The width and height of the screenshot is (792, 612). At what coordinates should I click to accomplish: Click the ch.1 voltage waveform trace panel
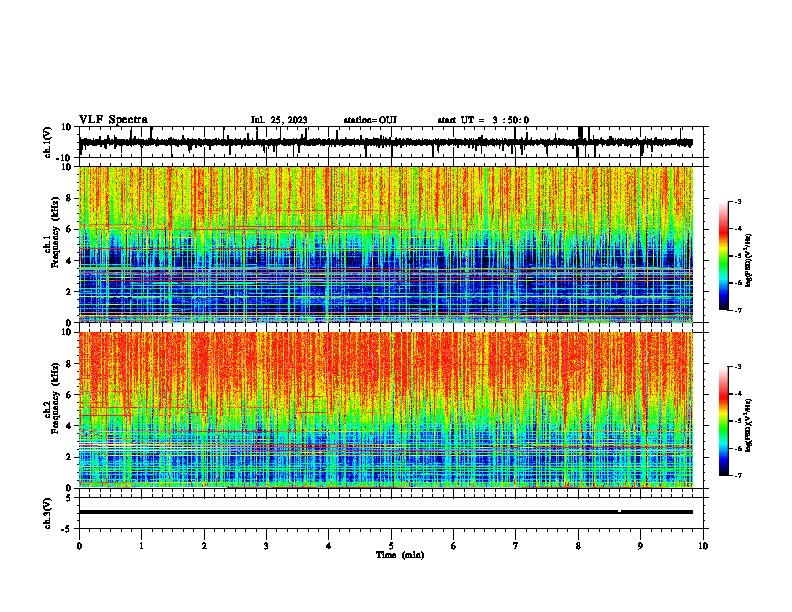pos(391,142)
